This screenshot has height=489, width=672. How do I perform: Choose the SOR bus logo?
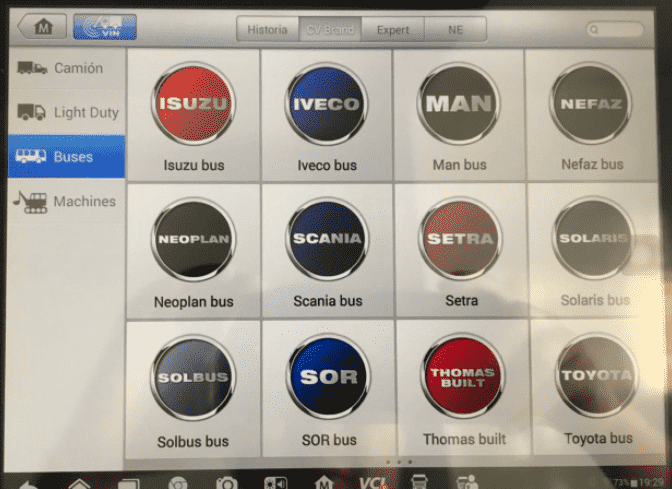[329, 376]
